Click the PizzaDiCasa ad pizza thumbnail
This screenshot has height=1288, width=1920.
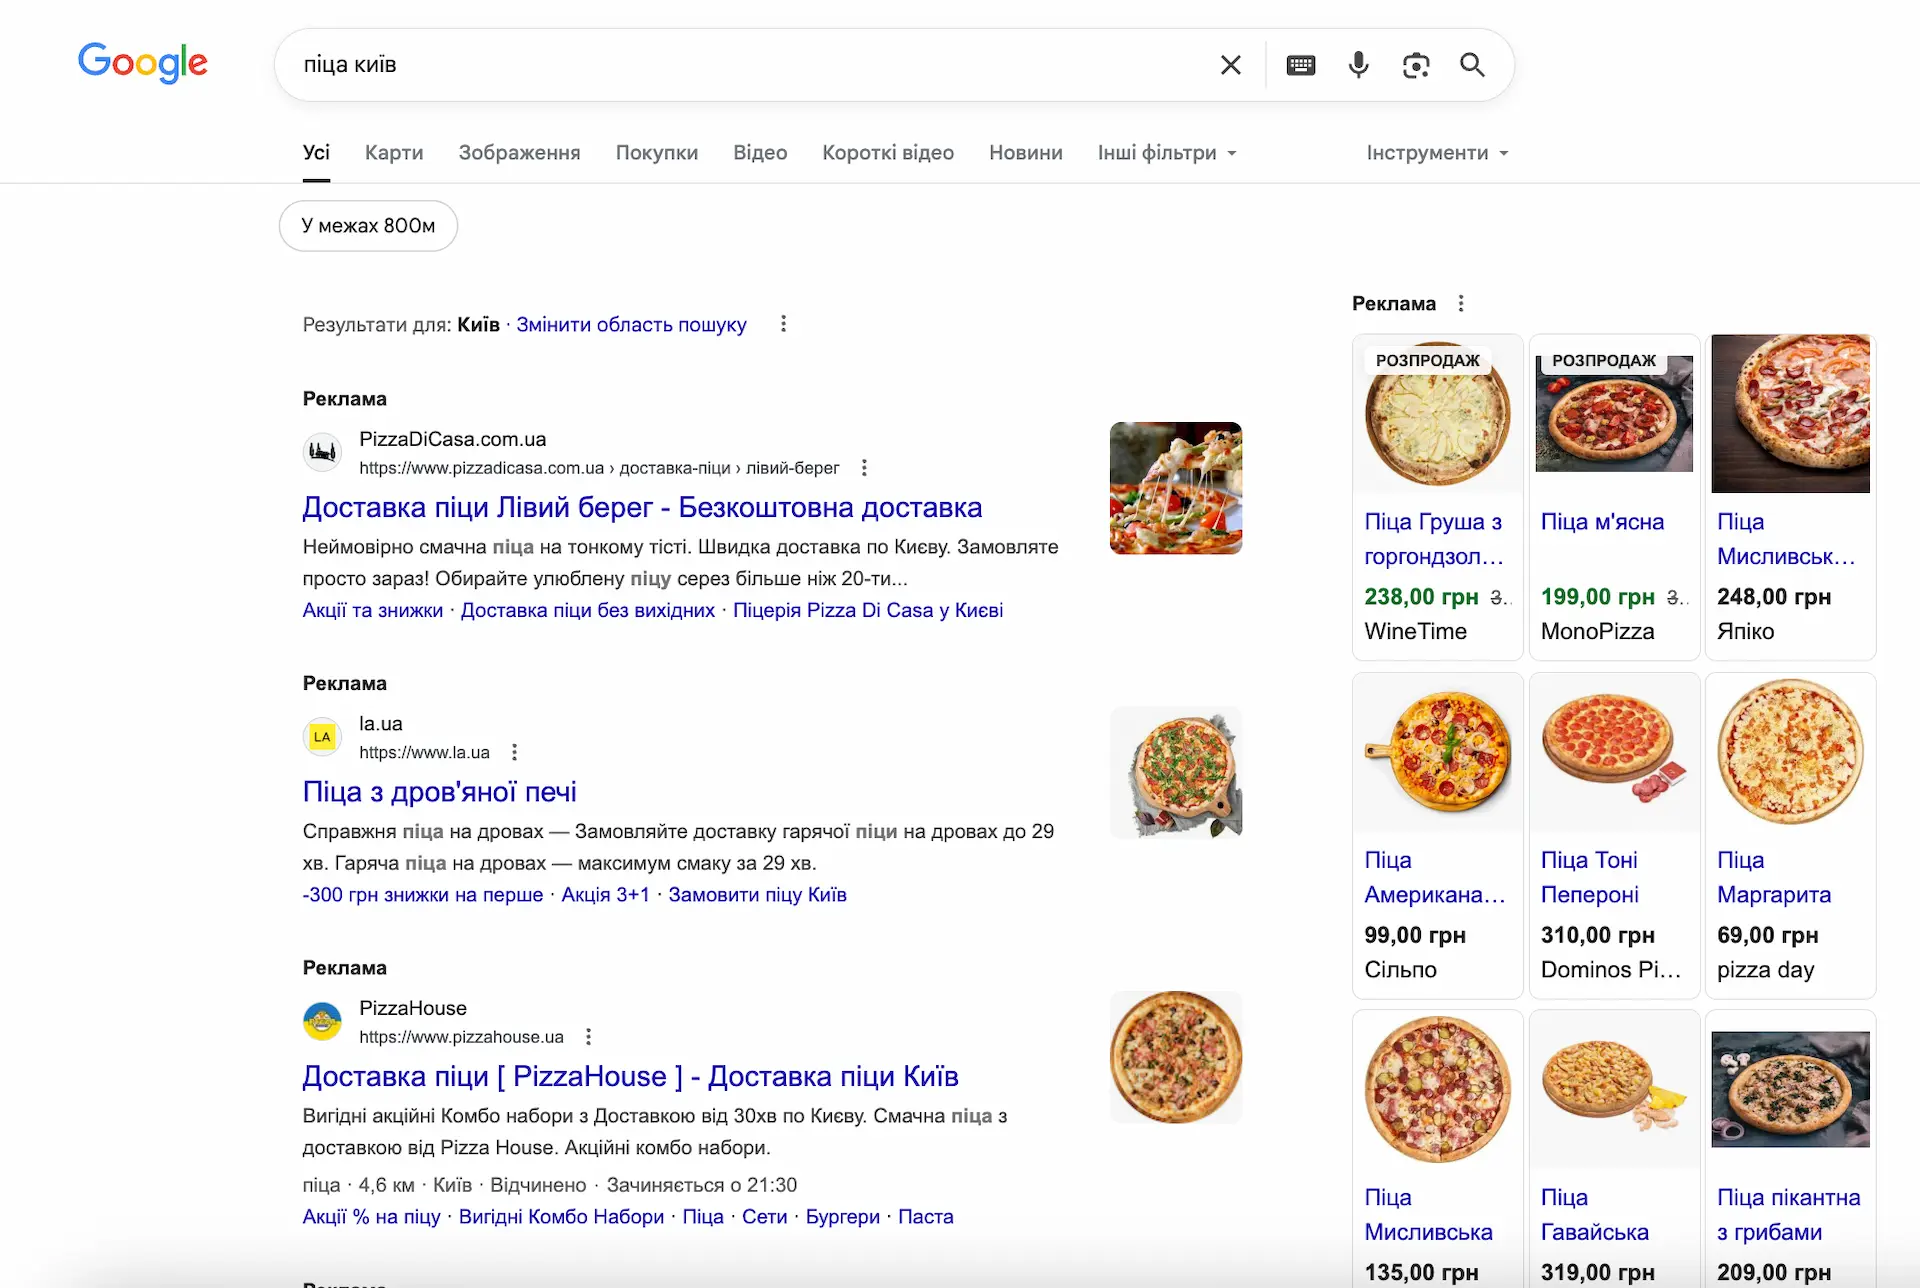point(1176,488)
